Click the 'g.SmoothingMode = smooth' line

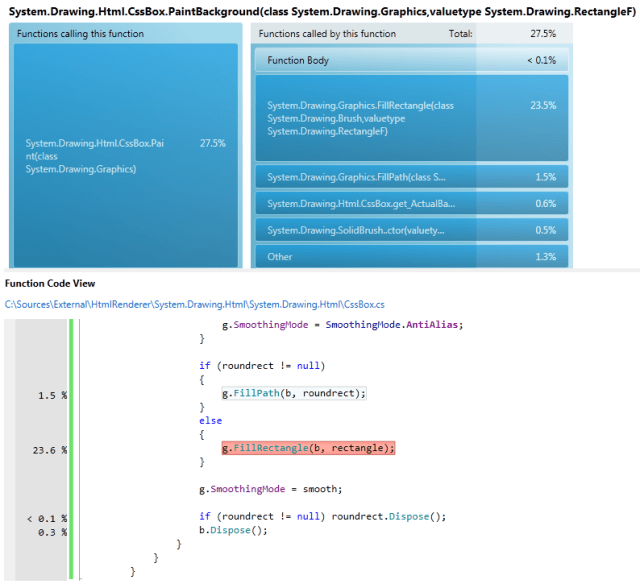[x=270, y=489]
